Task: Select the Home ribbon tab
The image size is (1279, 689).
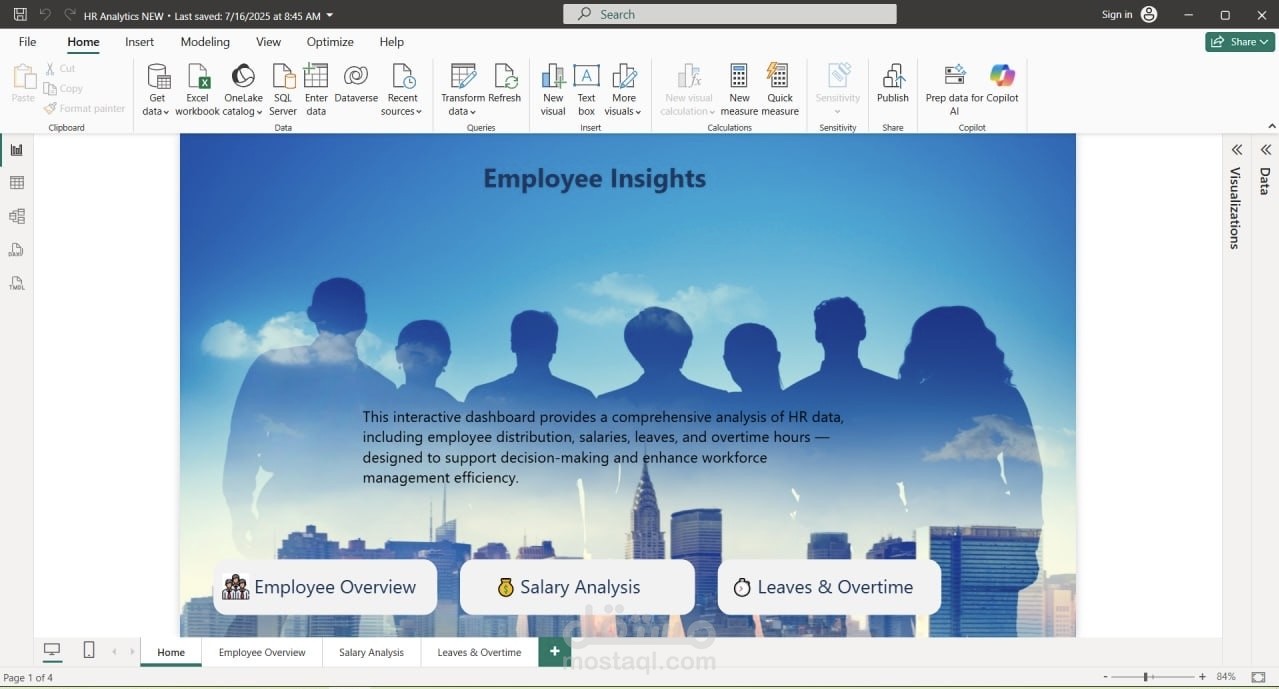Action: 83,42
